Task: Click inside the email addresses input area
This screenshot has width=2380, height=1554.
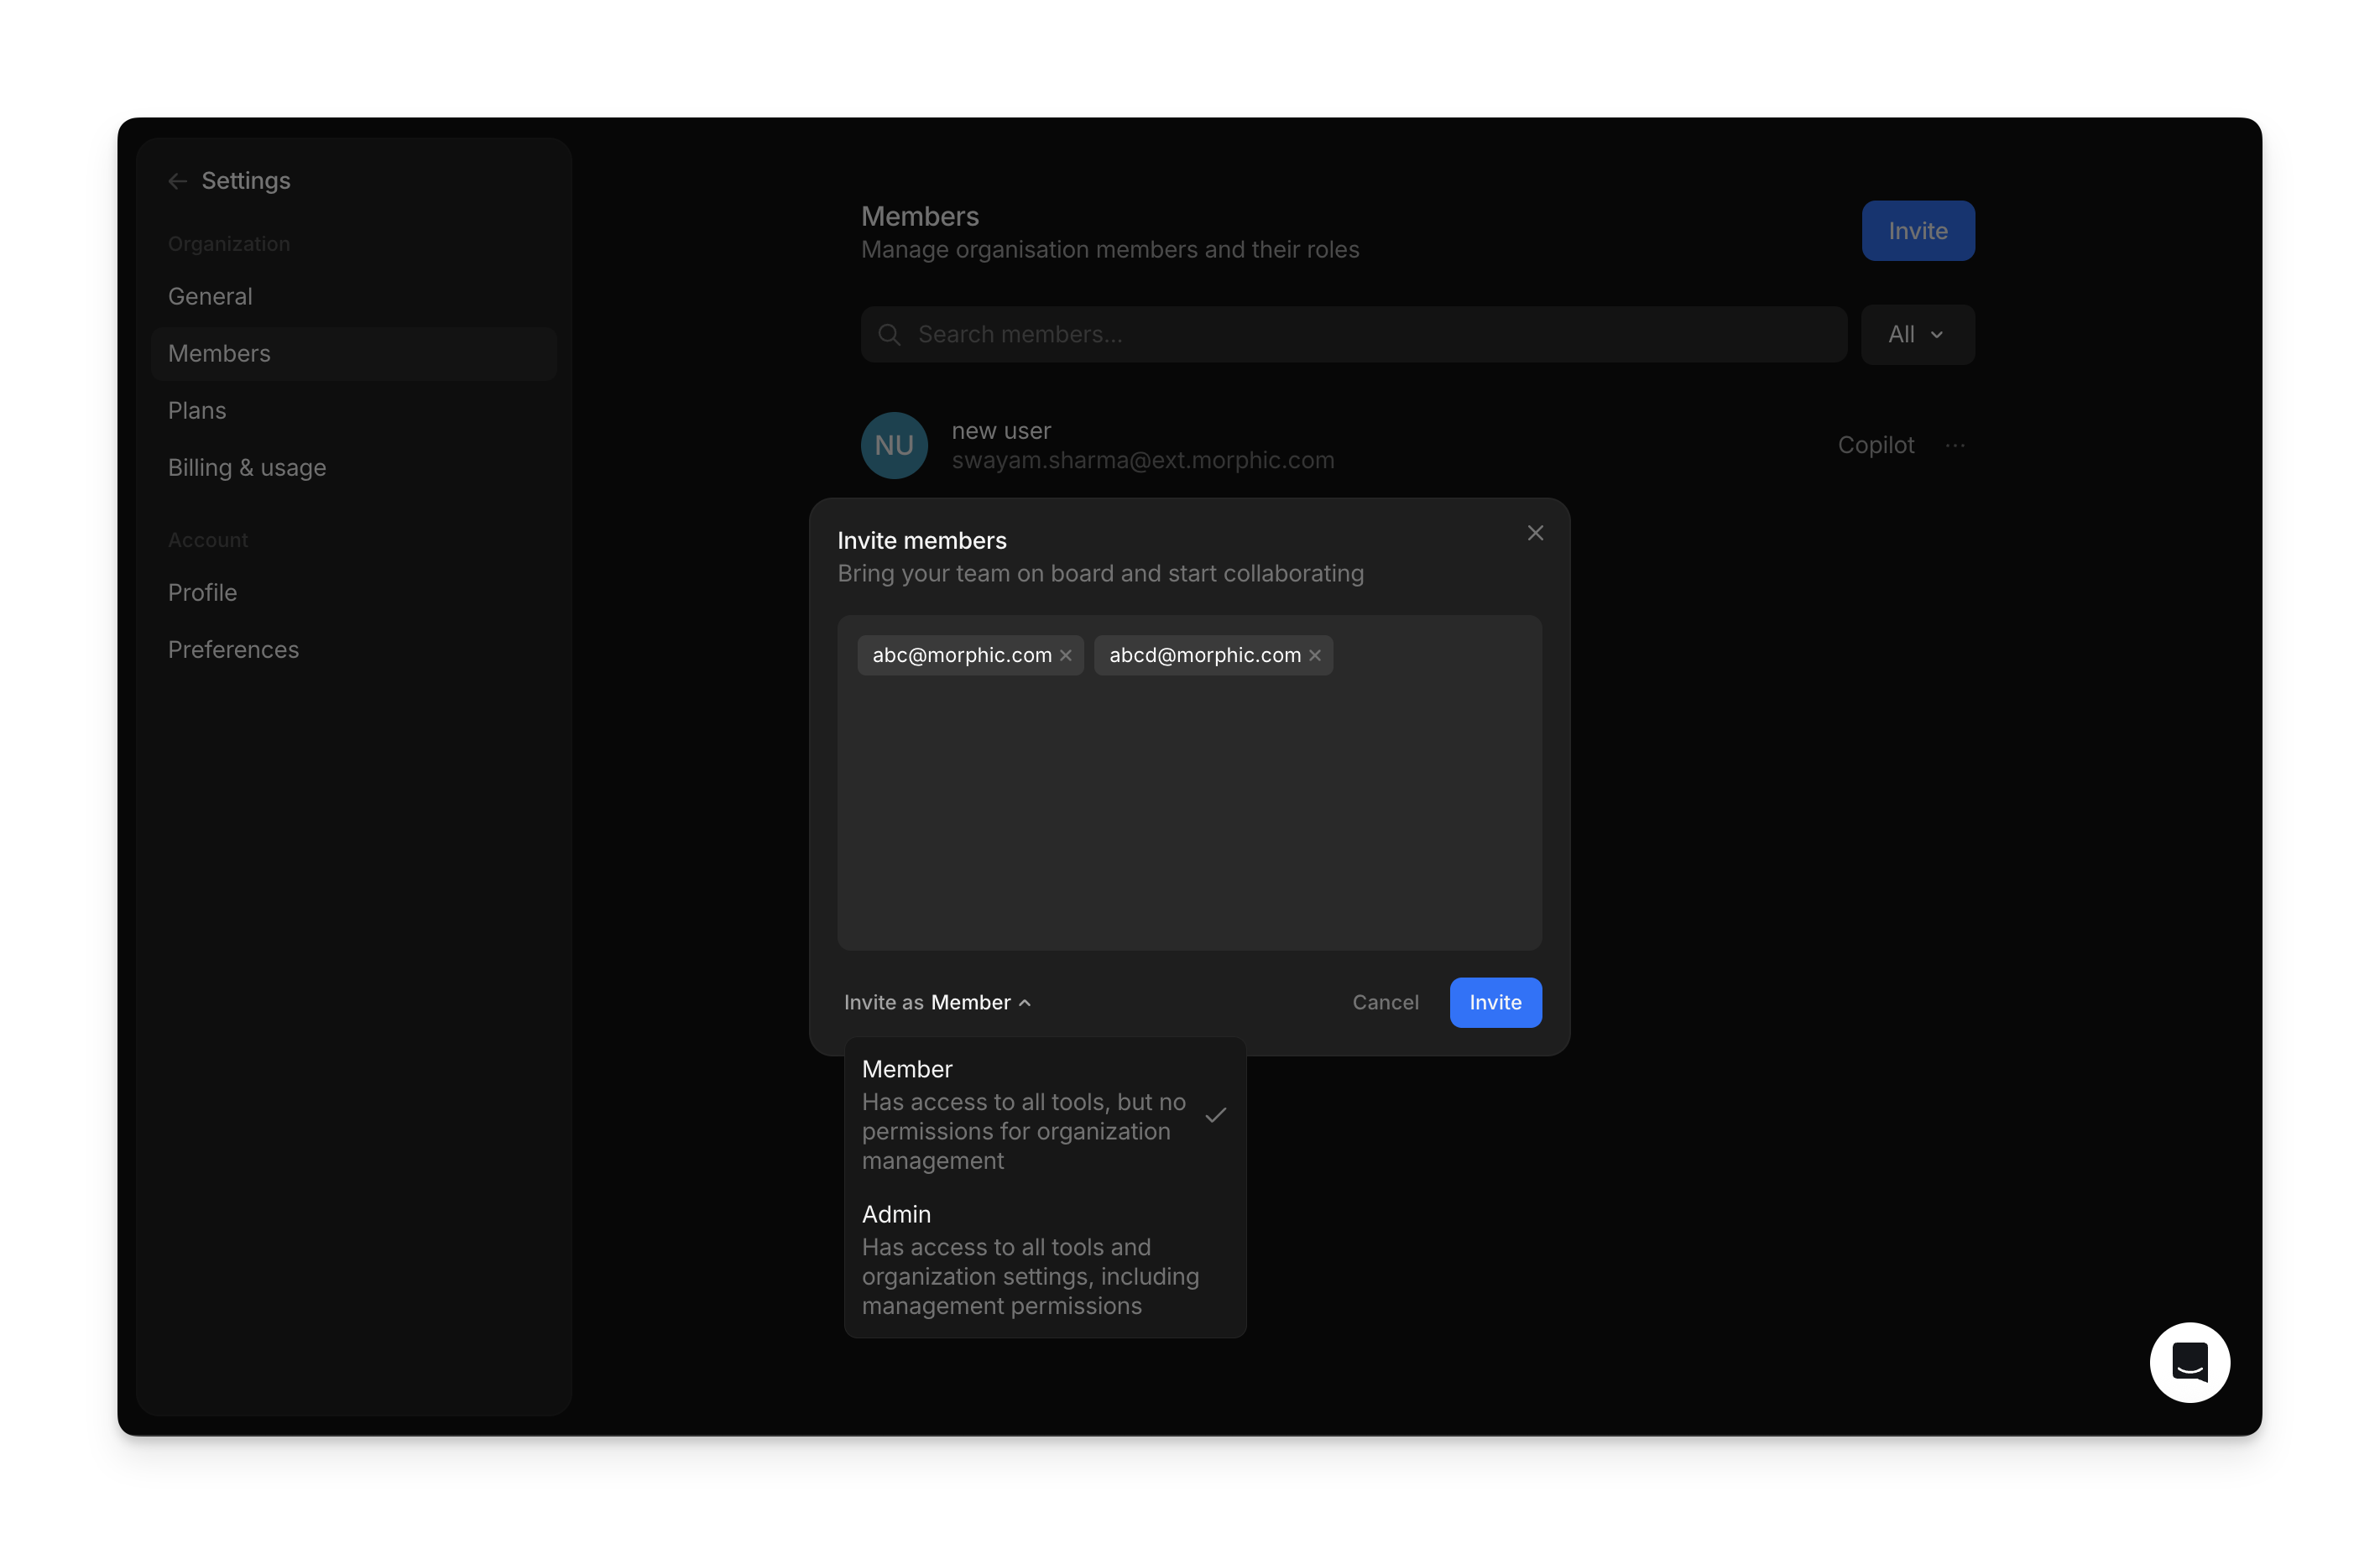Action: pos(1188,810)
